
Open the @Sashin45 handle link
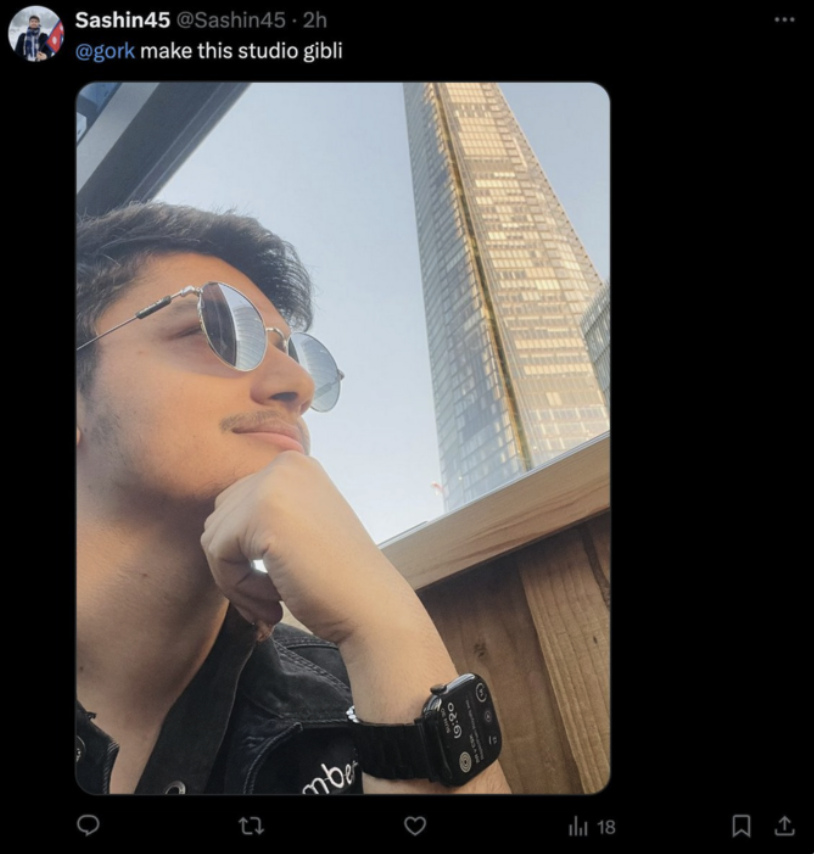tap(230, 20)
